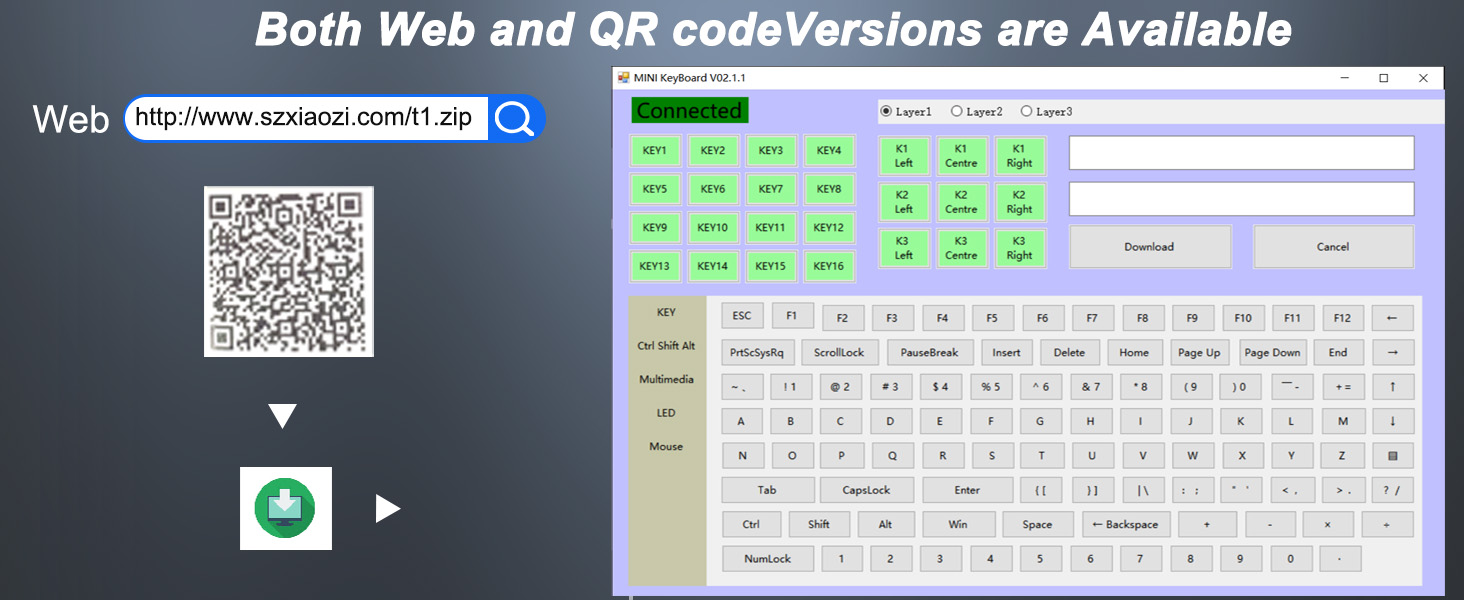Click the Enter key button

pos(967,490)
